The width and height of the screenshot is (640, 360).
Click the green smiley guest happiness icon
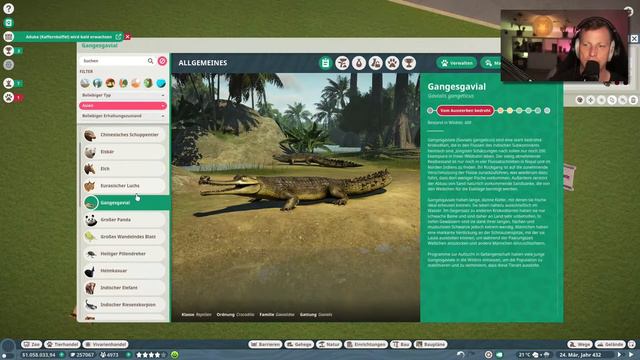pyautogui.click(x=175, y=355)
